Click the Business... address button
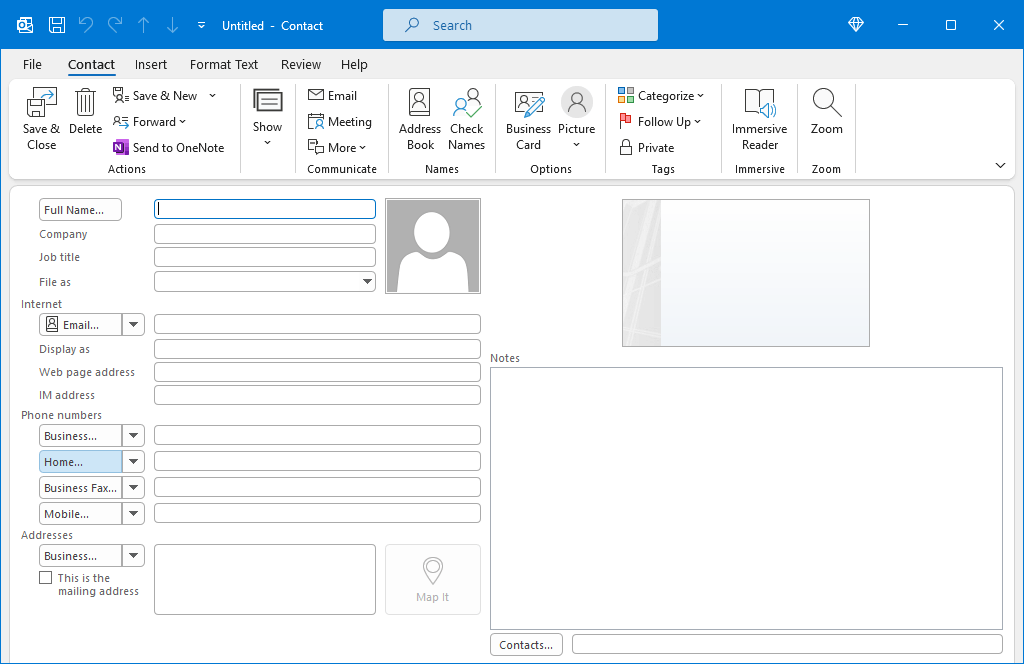This screenshot has height=664, width=1024. [x=80, y=556]
